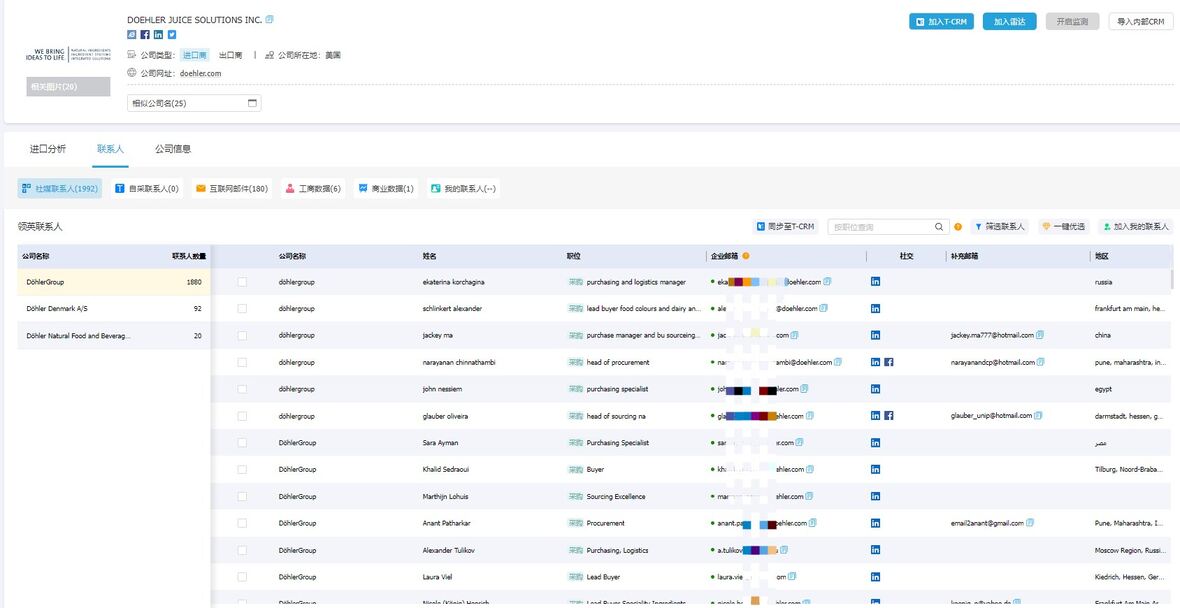Focus the 按职位查询 search field

(880, 226)
